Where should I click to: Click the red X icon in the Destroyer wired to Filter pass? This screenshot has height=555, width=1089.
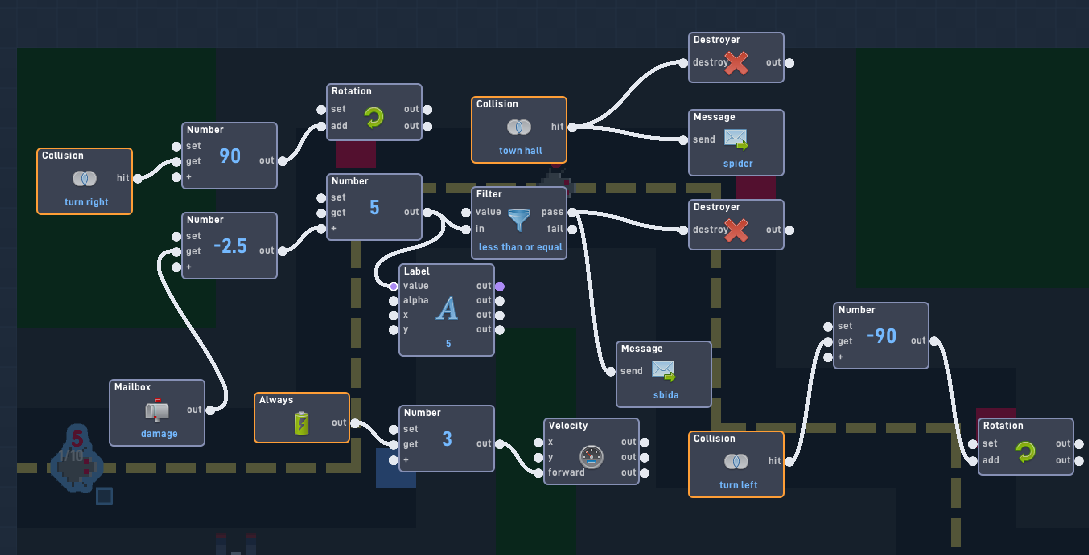click(x=736, y=230)
